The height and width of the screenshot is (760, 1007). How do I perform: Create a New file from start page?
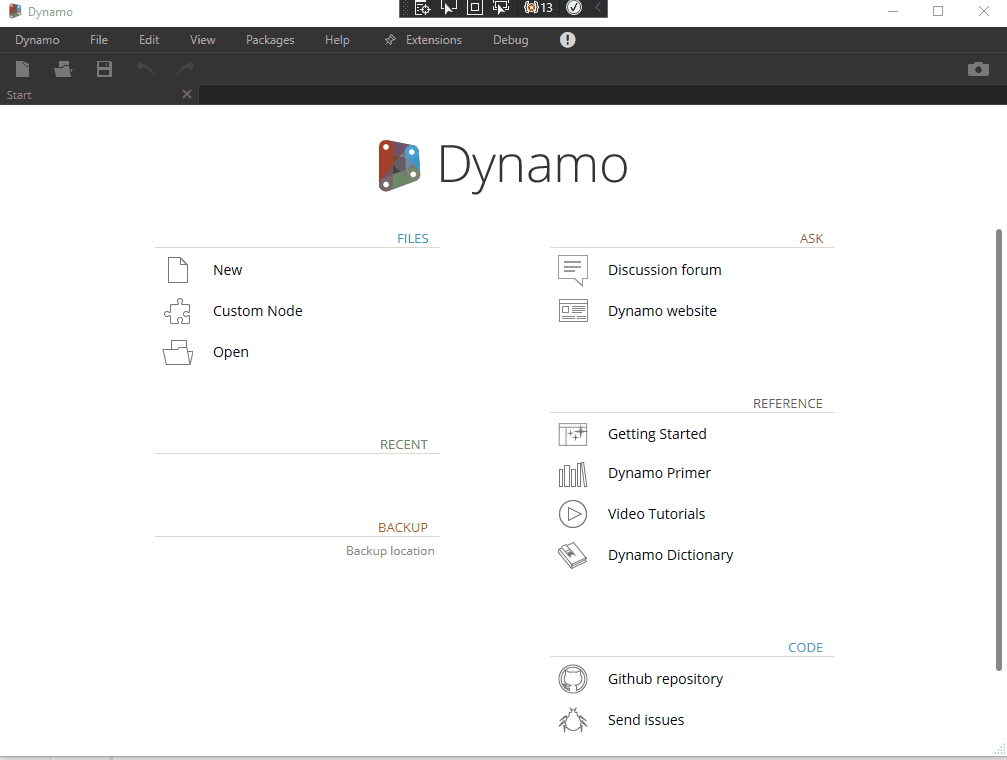point(227,270)
